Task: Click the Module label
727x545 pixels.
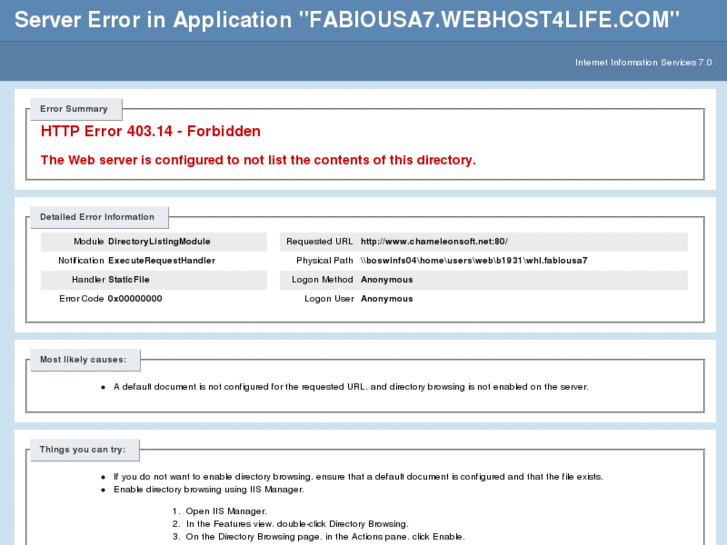Action: pyautogui.click(x=89, y=242)
